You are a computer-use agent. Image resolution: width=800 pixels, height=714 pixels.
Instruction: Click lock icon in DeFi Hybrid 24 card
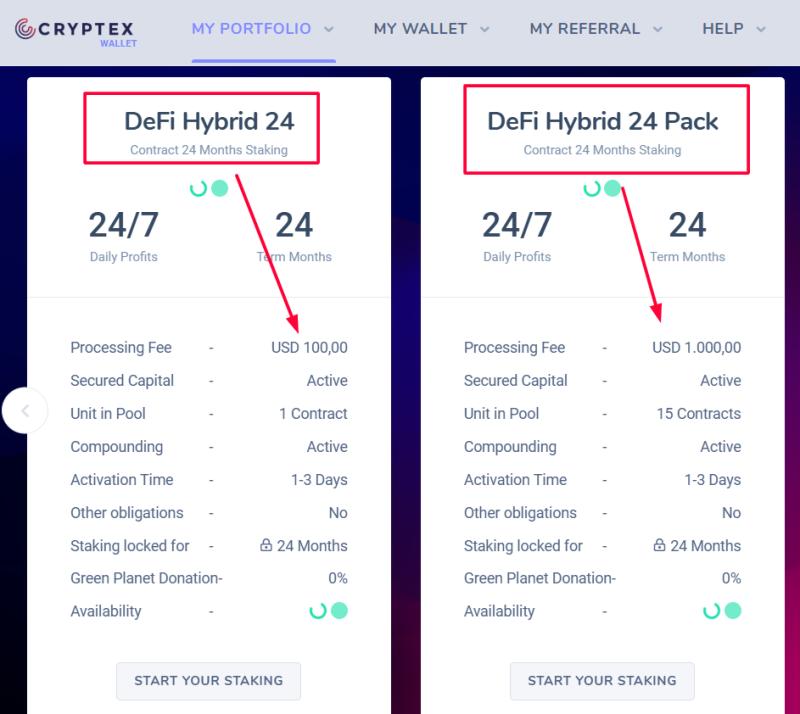click(x=266, y=546)
